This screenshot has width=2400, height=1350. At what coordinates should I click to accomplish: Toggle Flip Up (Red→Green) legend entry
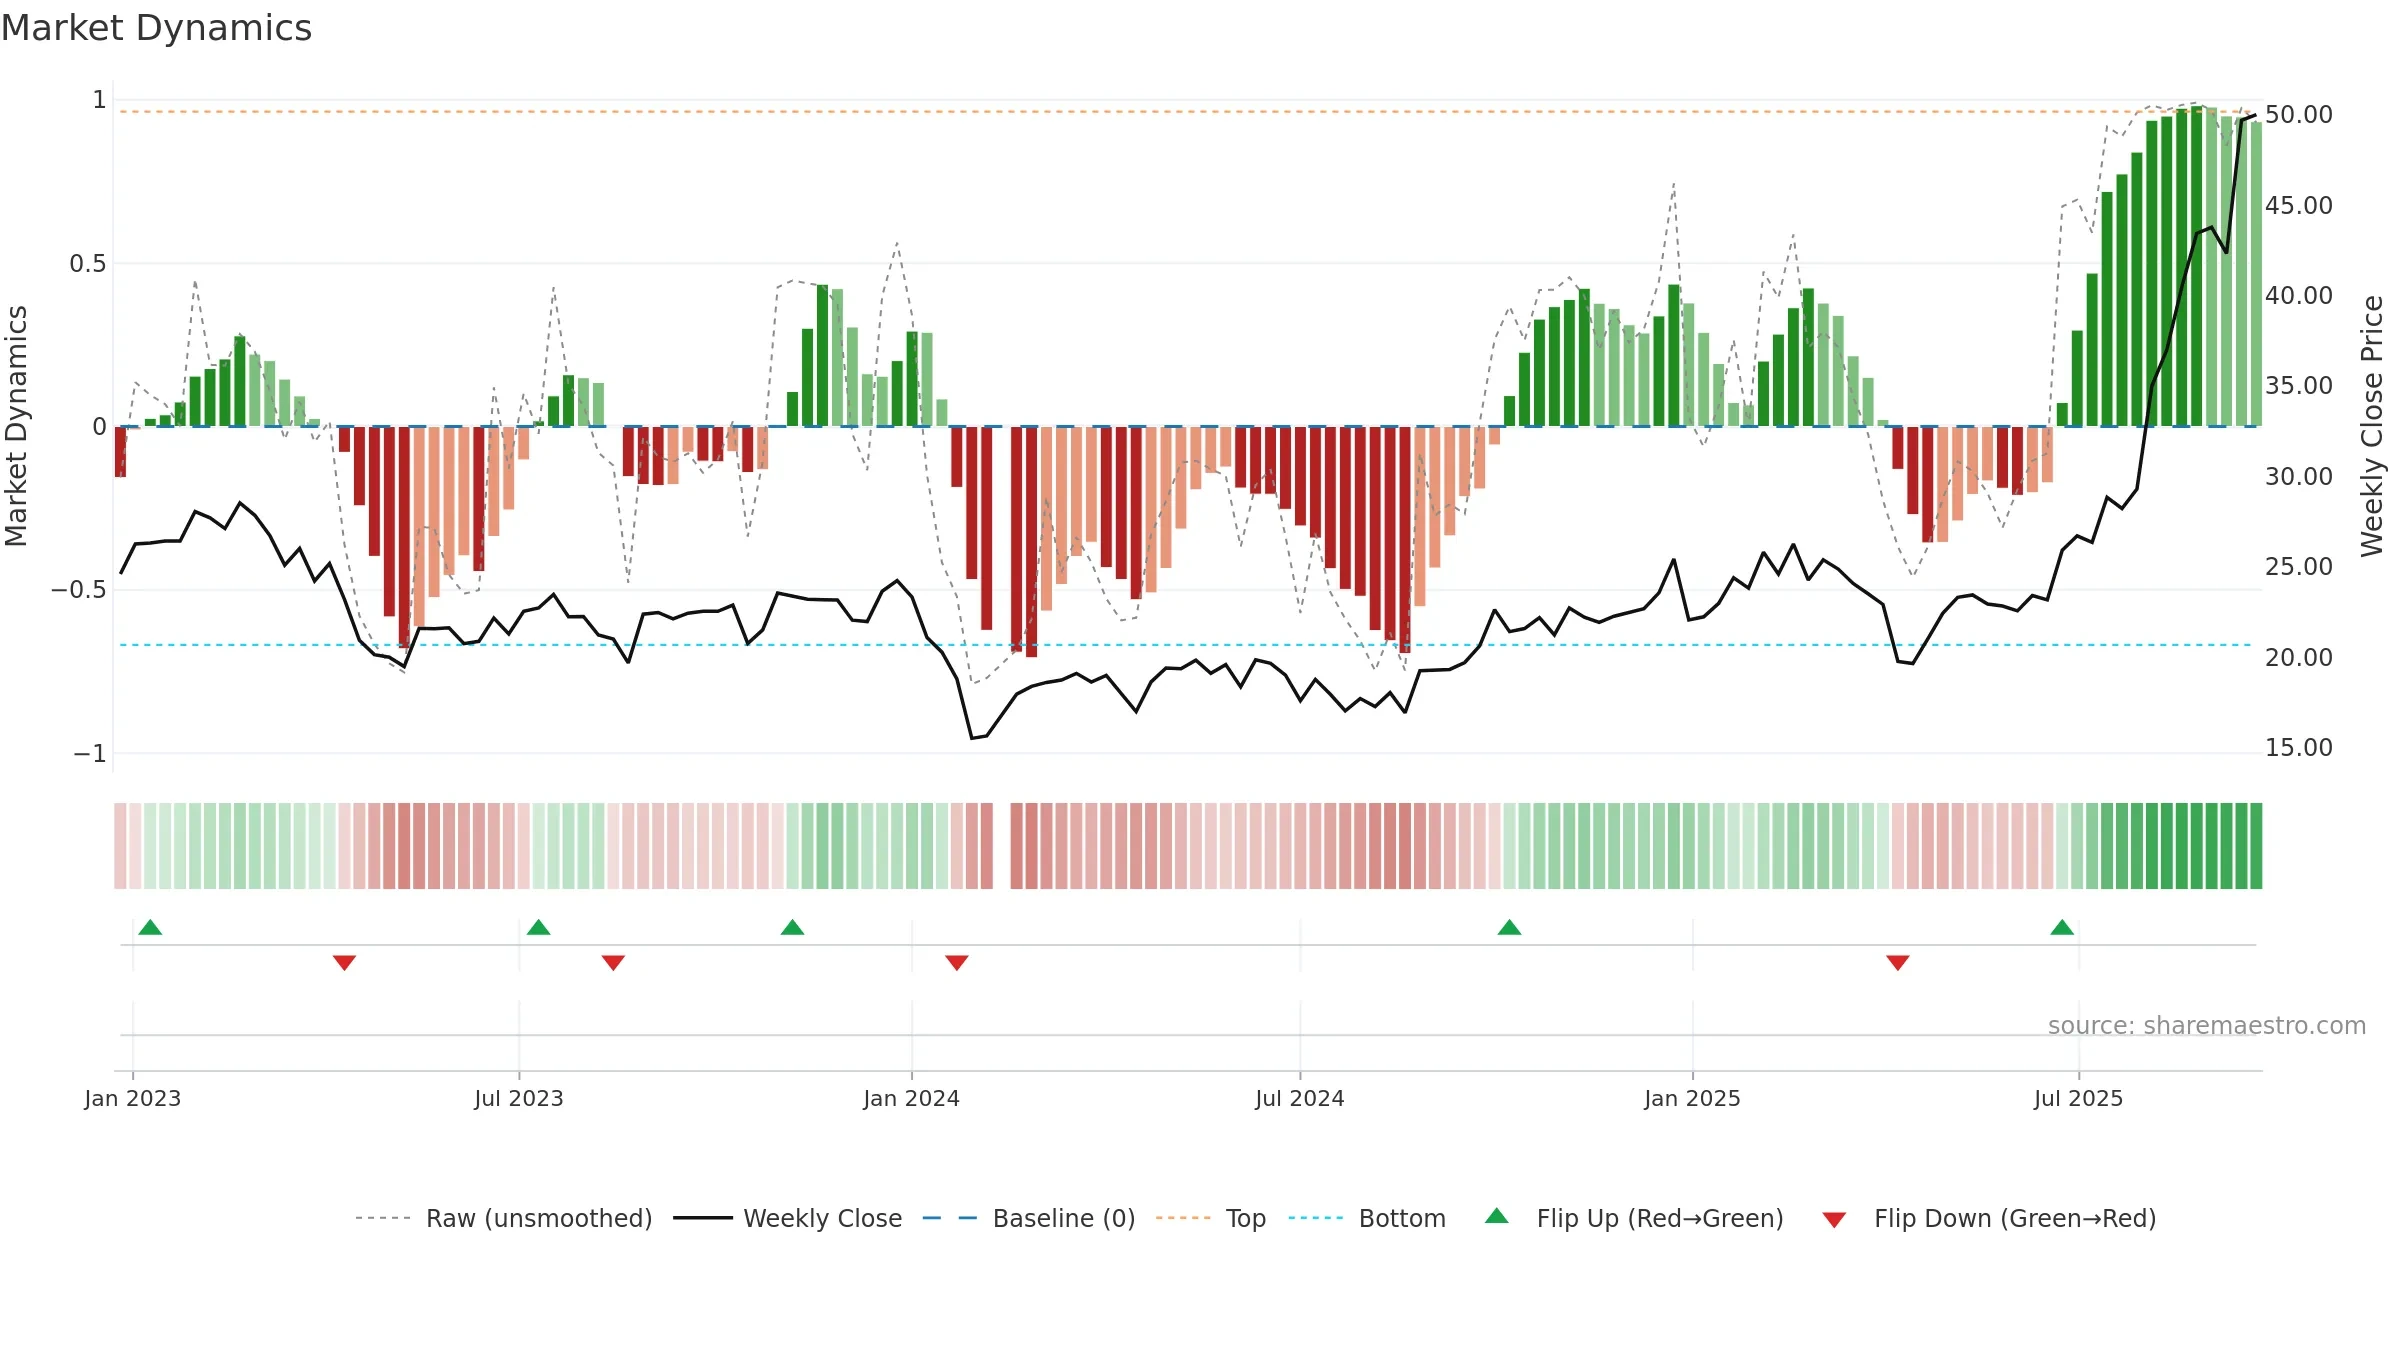click(x=1634, y=1218)
